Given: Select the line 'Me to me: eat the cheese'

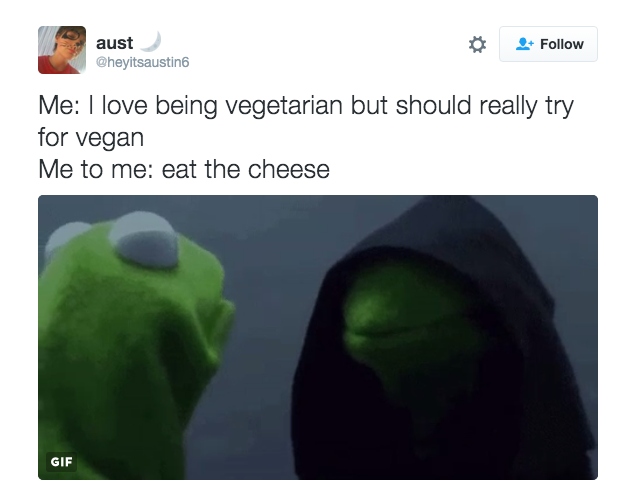Looking at the screenshot, I should [184, 169].
